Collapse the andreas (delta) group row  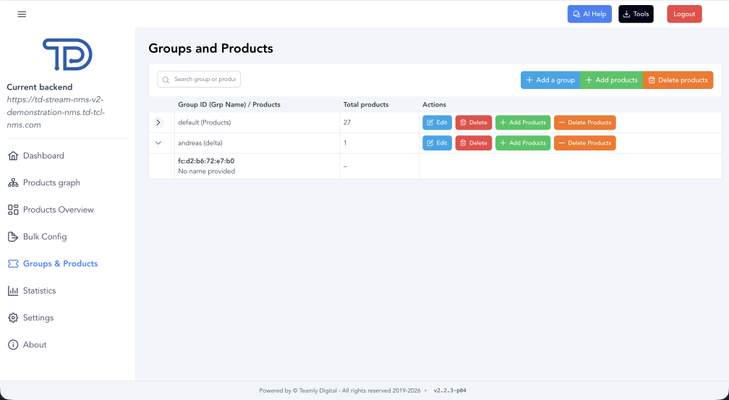click(158, 143)
